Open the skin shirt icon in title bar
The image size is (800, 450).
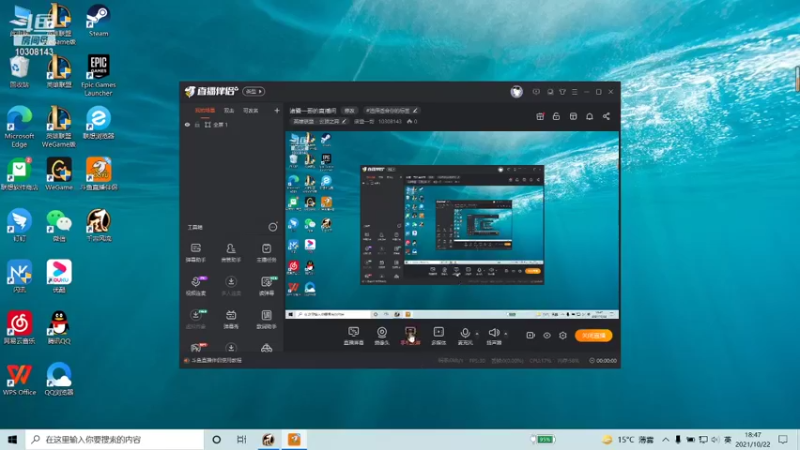coord(562,92)
